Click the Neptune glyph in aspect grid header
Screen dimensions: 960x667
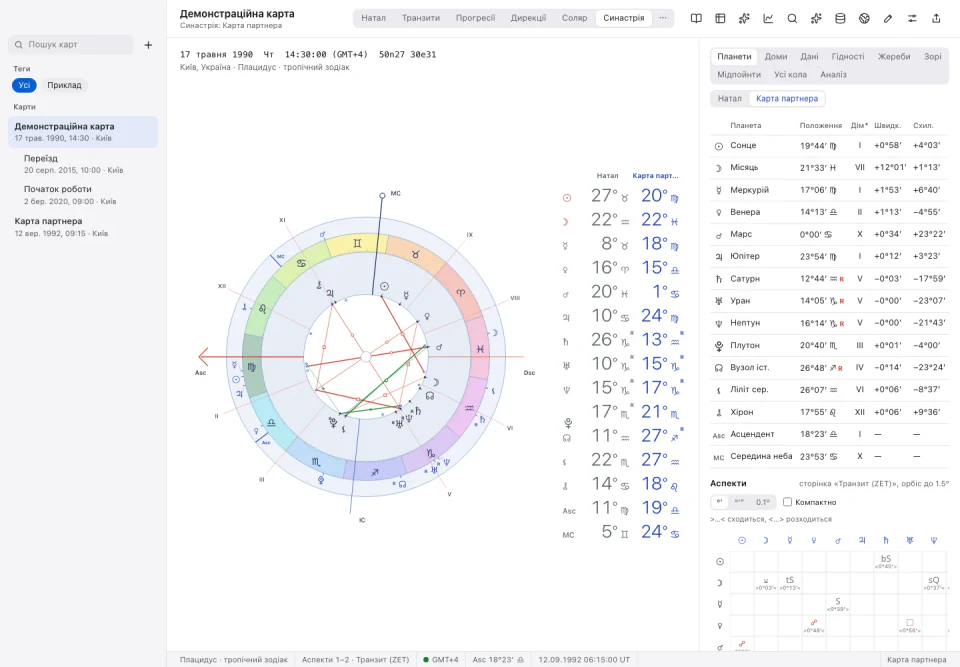(x=934, y=540)
